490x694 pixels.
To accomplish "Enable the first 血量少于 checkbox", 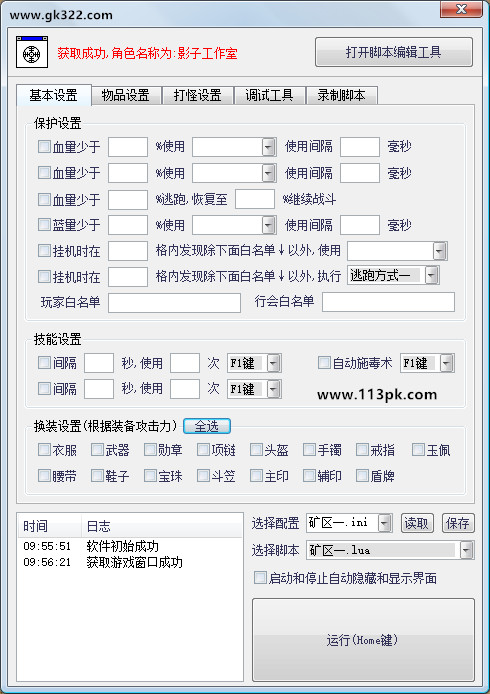I will [x=44, y=147].
